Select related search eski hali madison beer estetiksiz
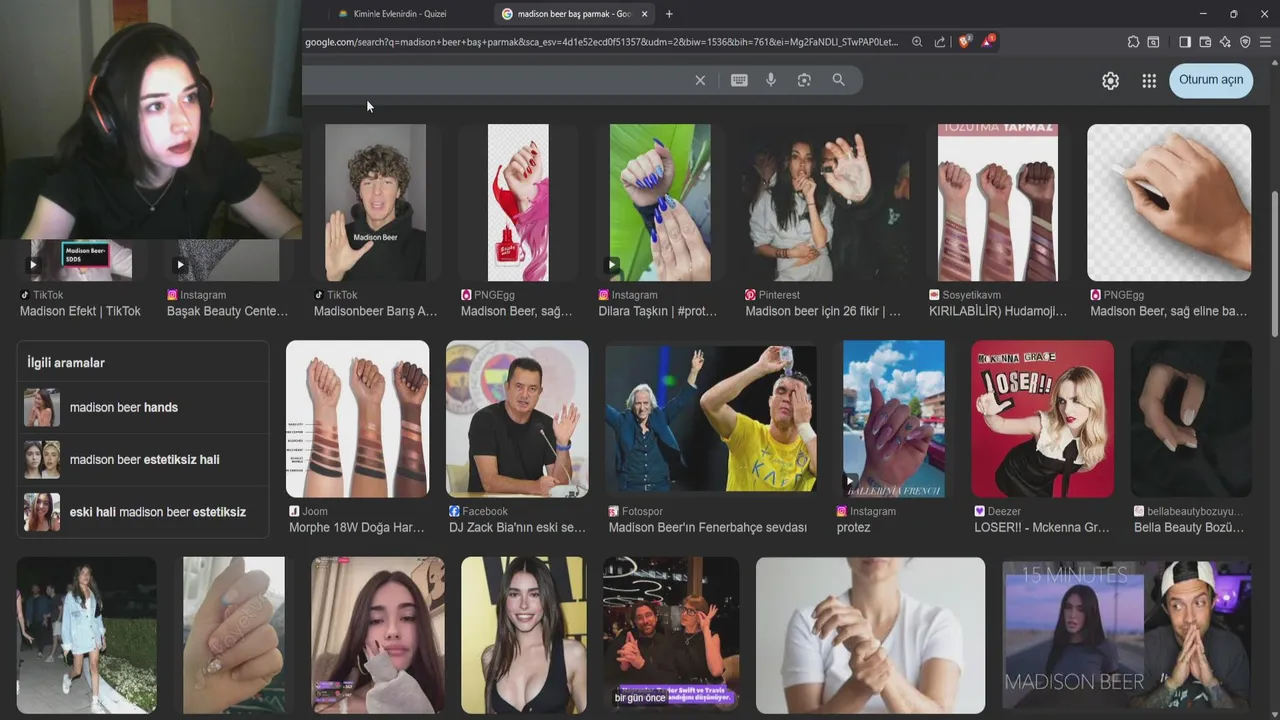This screenshot has height=720, width=1280. (x=143, y=511)
